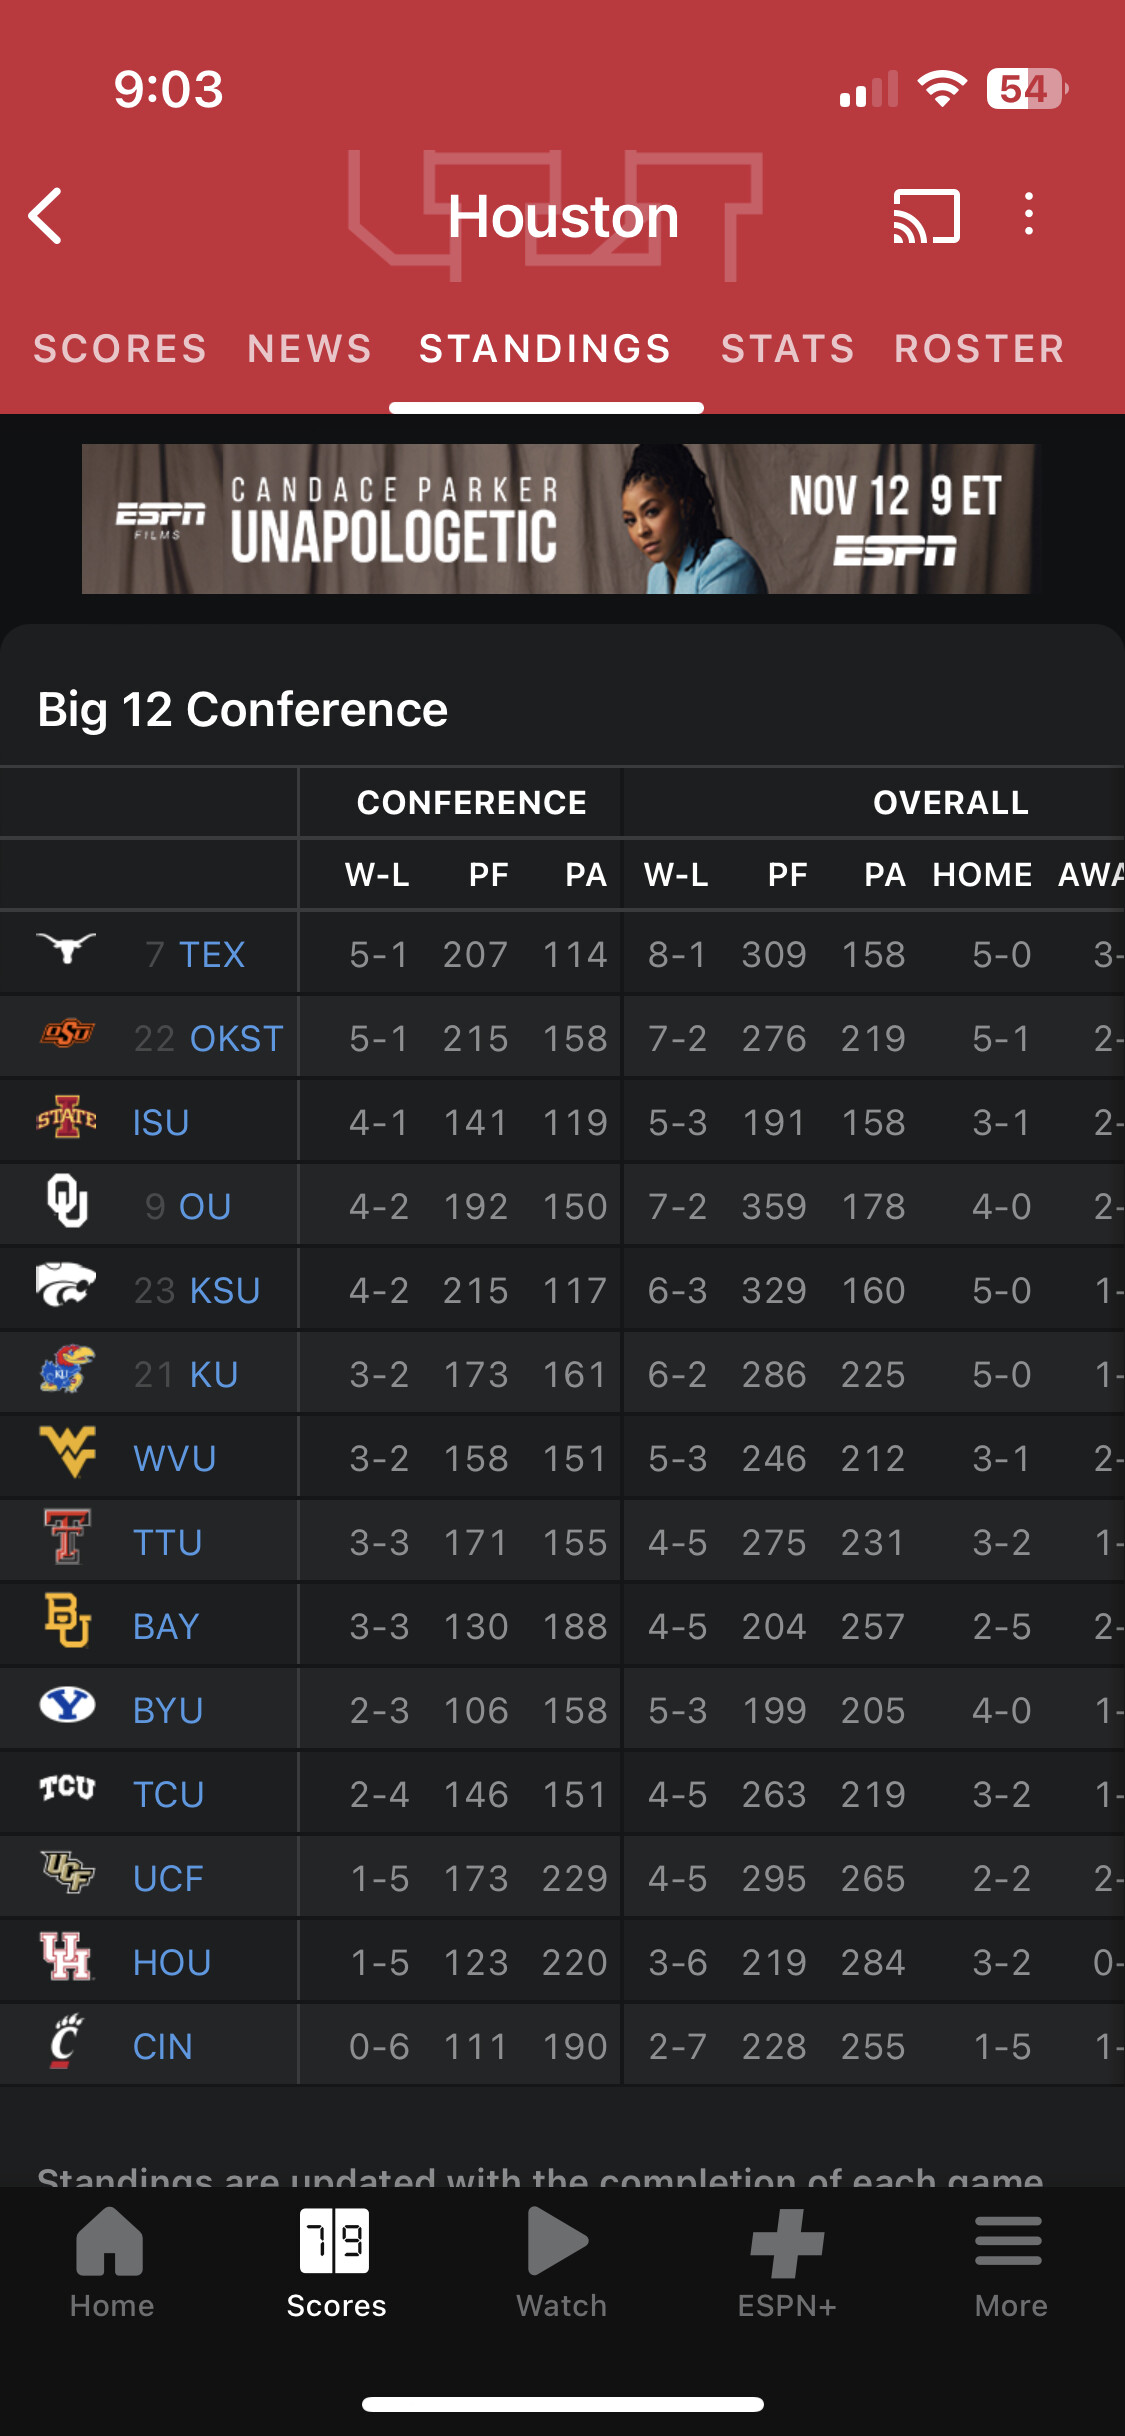Open the CIN team link
Screen dimensions: 1125x2436
[x=163, y=2047]
